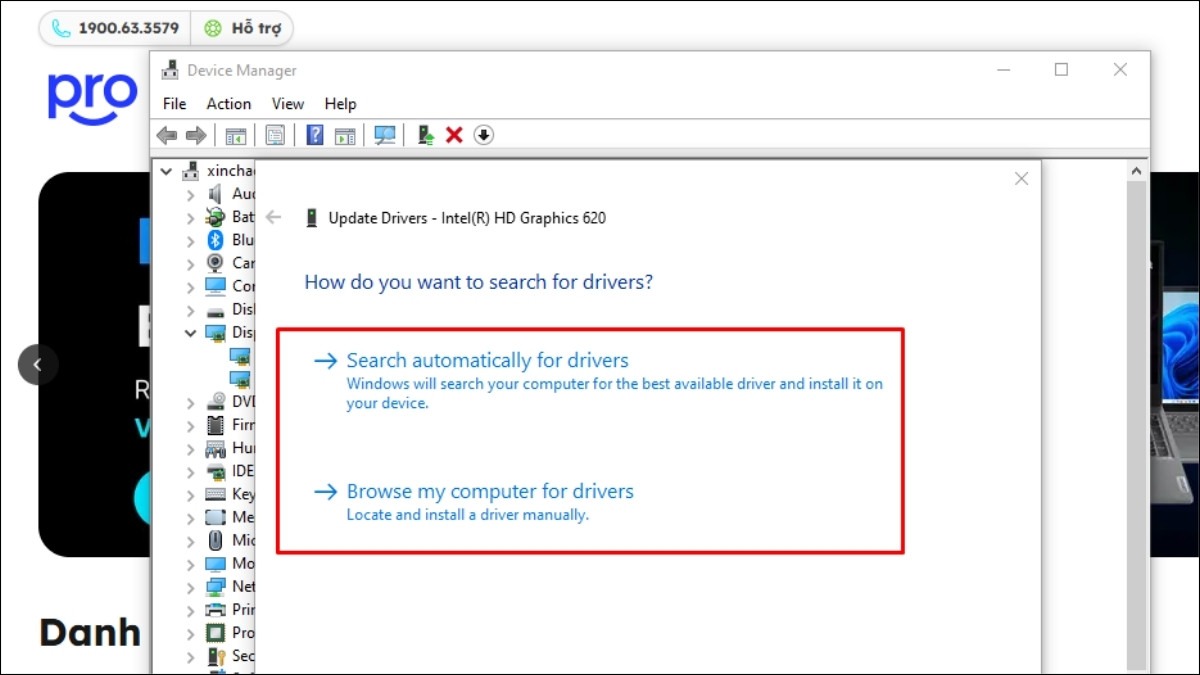The width and height of the screenshot is (1200, 675).
Task: Click the Hỗ trợ support button on webpage
Action: tap(241, 28)
